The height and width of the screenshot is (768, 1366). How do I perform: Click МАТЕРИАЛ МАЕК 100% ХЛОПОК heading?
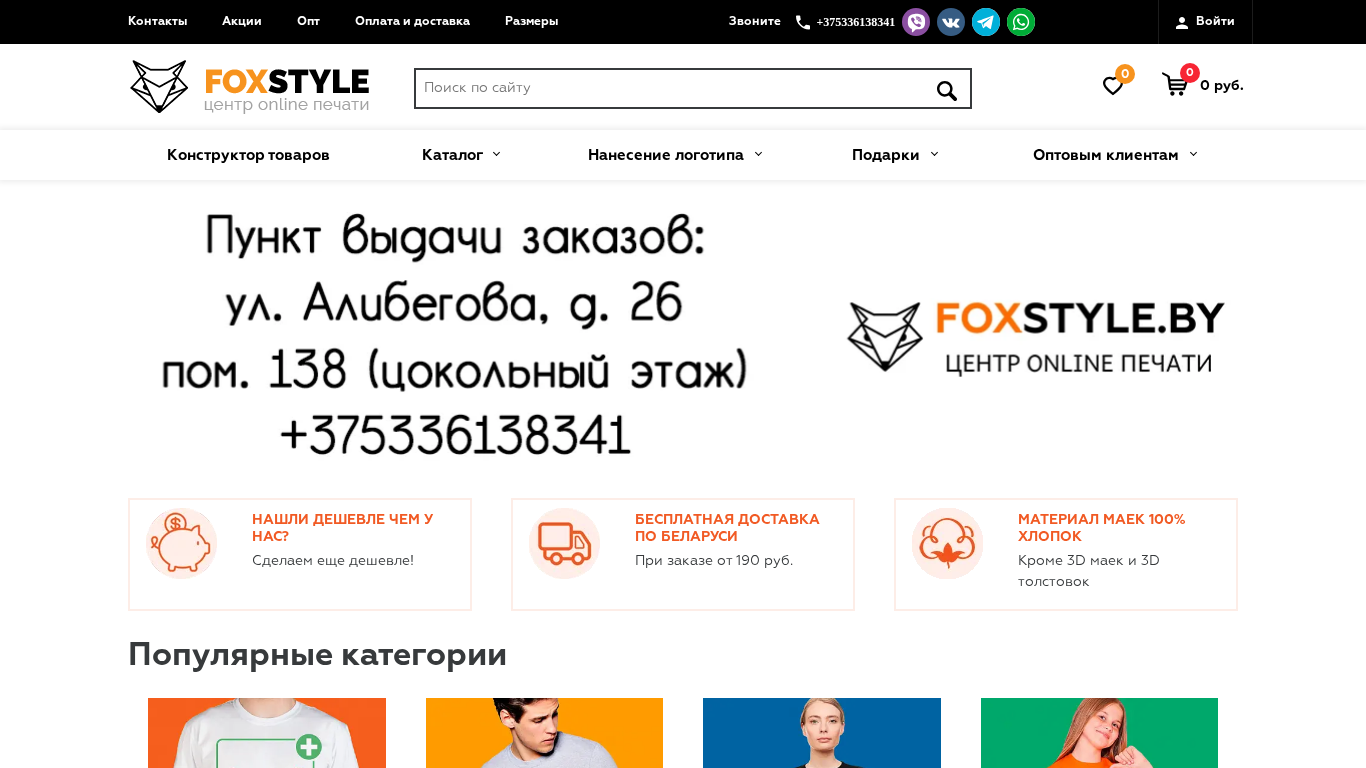point(1101,528)
